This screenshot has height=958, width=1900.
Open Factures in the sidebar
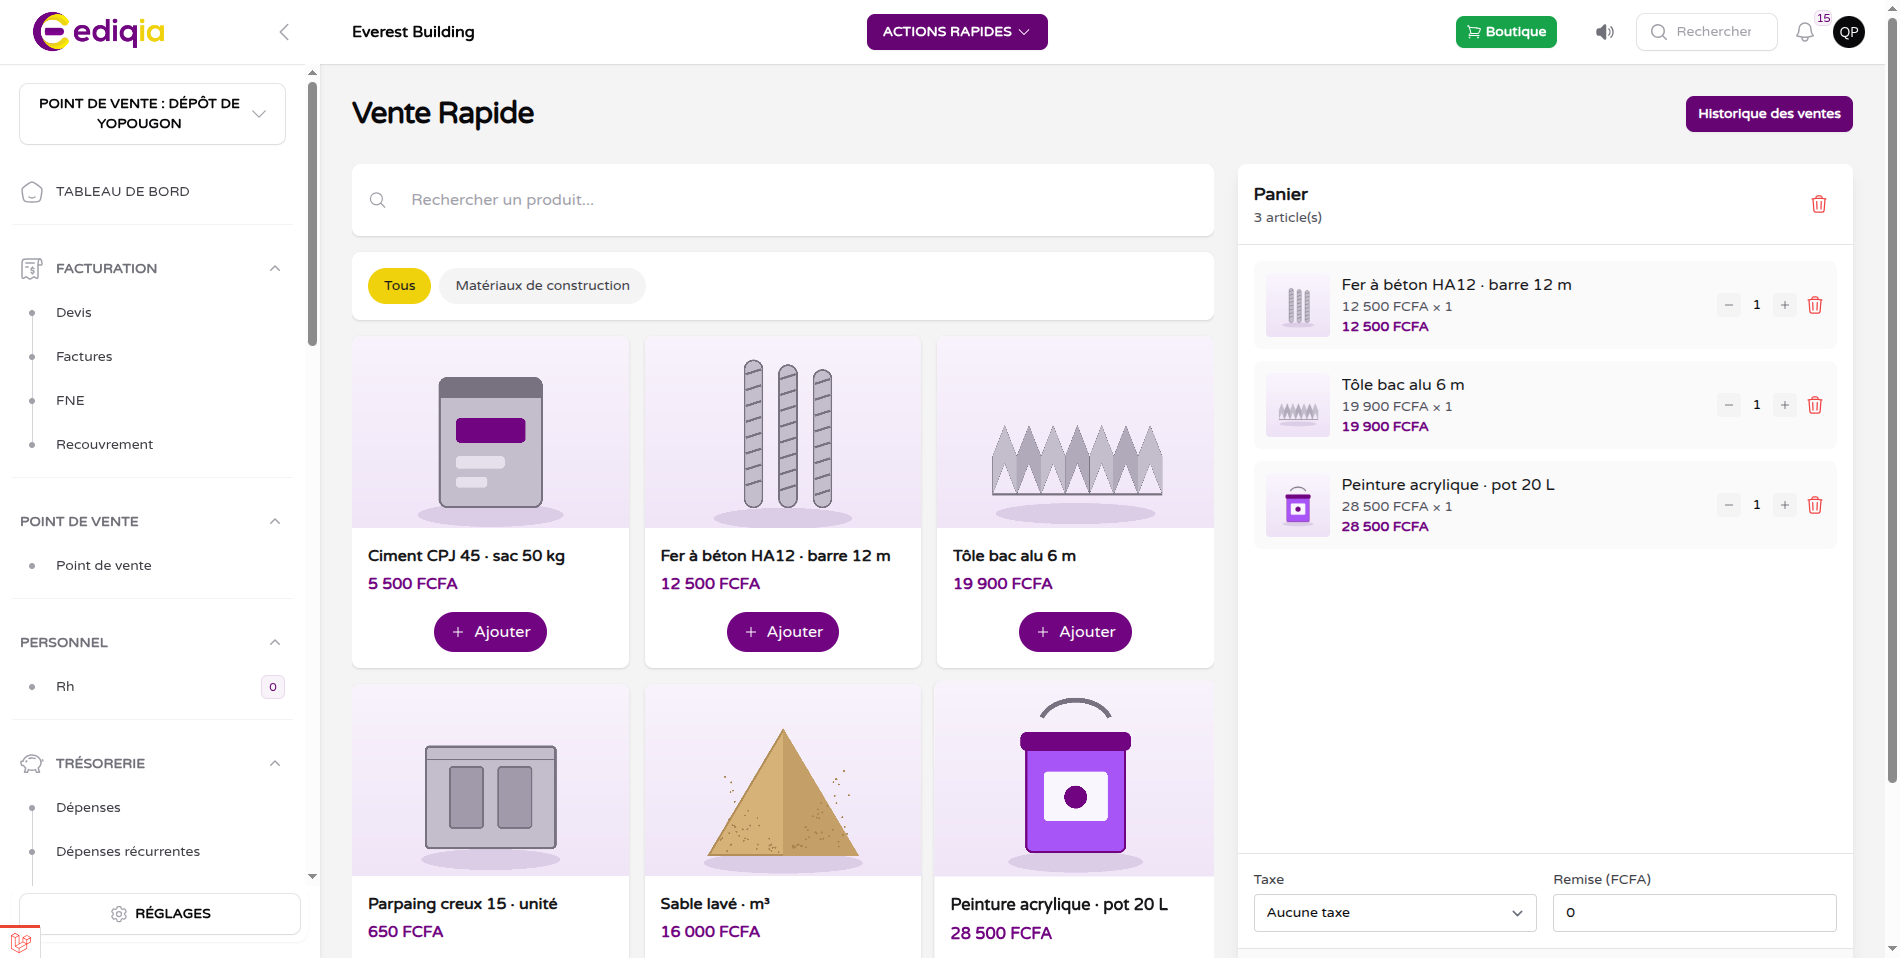[x=84, y=357]
